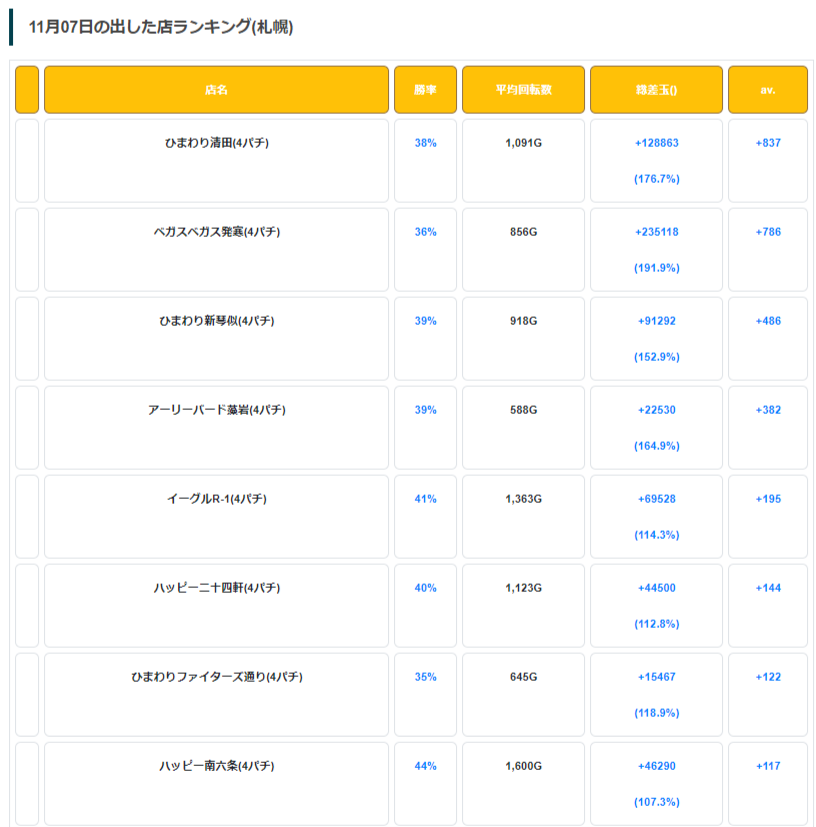The width and height of the screenshot is (816, 827).
Task: Click the (152.9%) percentage
Action: coord(657,357)
